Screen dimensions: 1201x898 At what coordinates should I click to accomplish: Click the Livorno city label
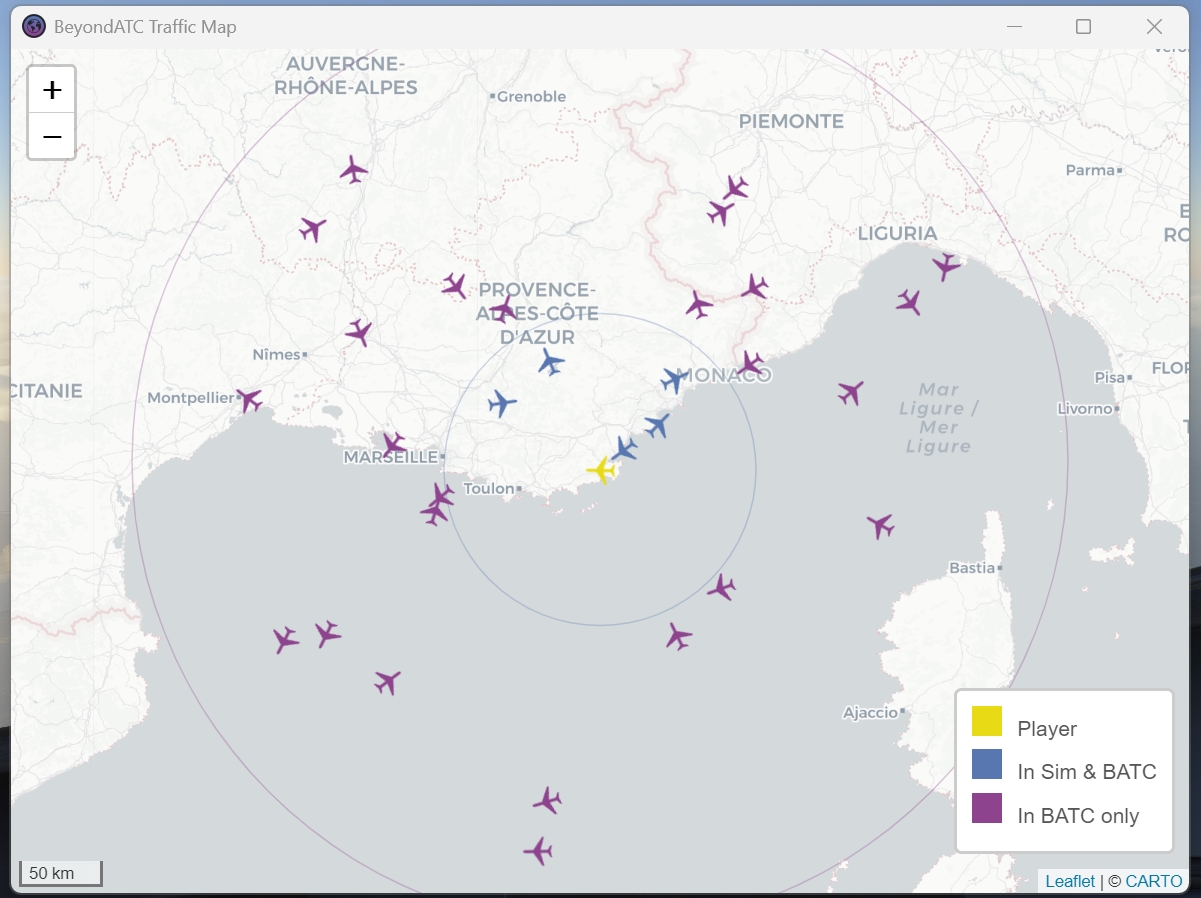click(x=1085, y=409)
